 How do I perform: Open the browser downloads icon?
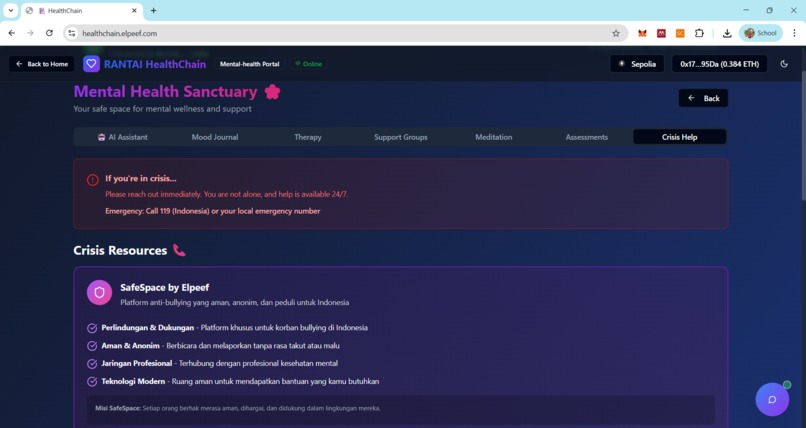click(727, 33)
